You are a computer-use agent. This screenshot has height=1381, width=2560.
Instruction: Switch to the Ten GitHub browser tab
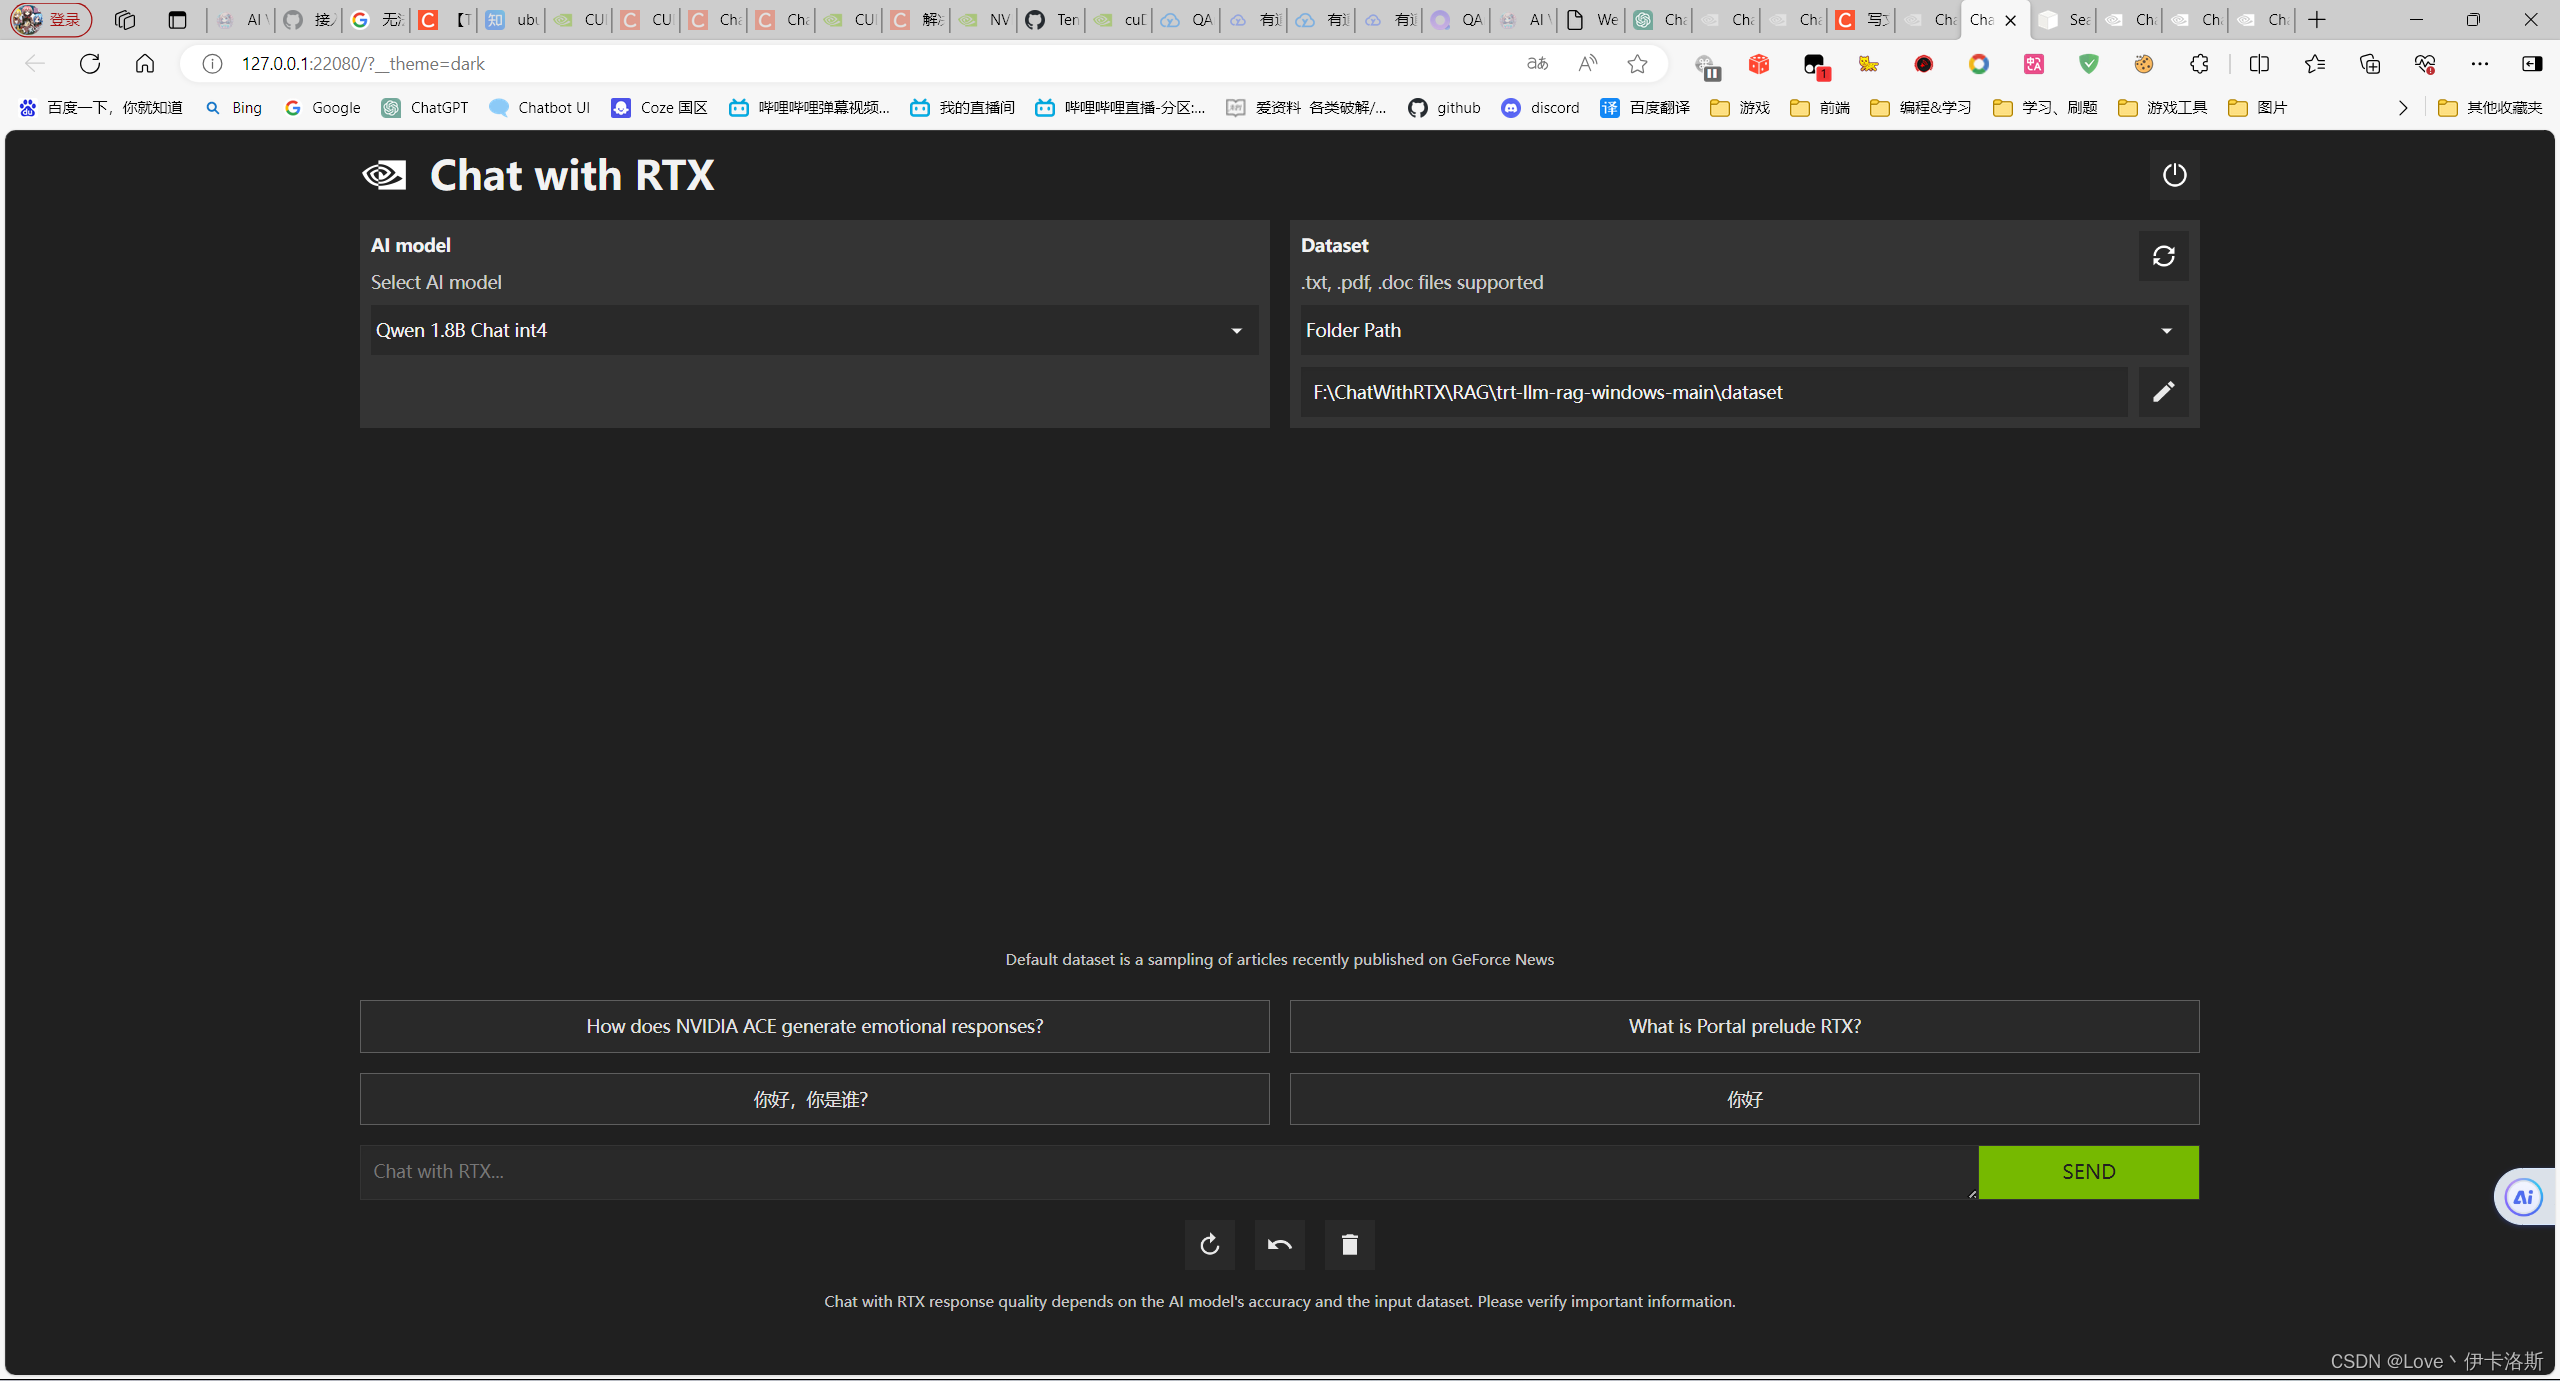coord(1052,20)
